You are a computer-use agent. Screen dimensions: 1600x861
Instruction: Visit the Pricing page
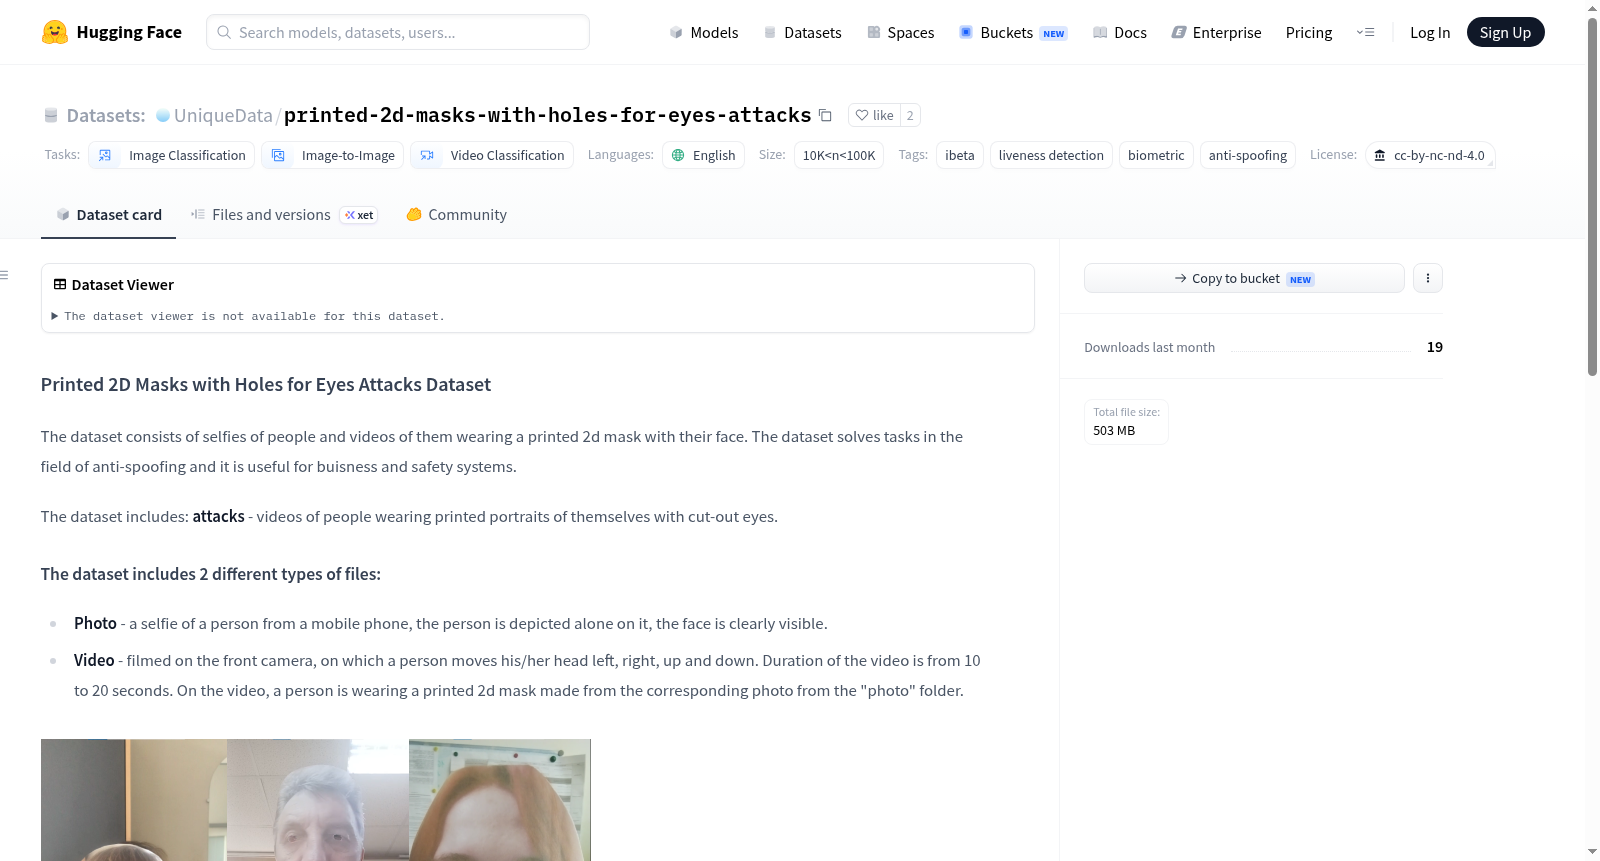click(x=1309, y=32)
